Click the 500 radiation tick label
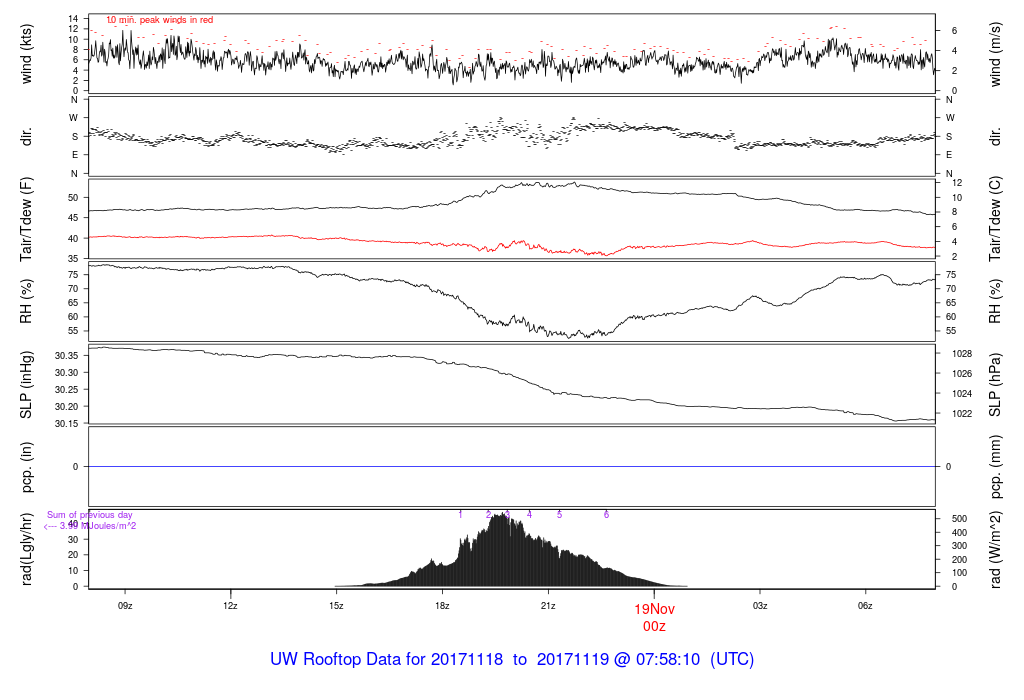 click(959, 519)
